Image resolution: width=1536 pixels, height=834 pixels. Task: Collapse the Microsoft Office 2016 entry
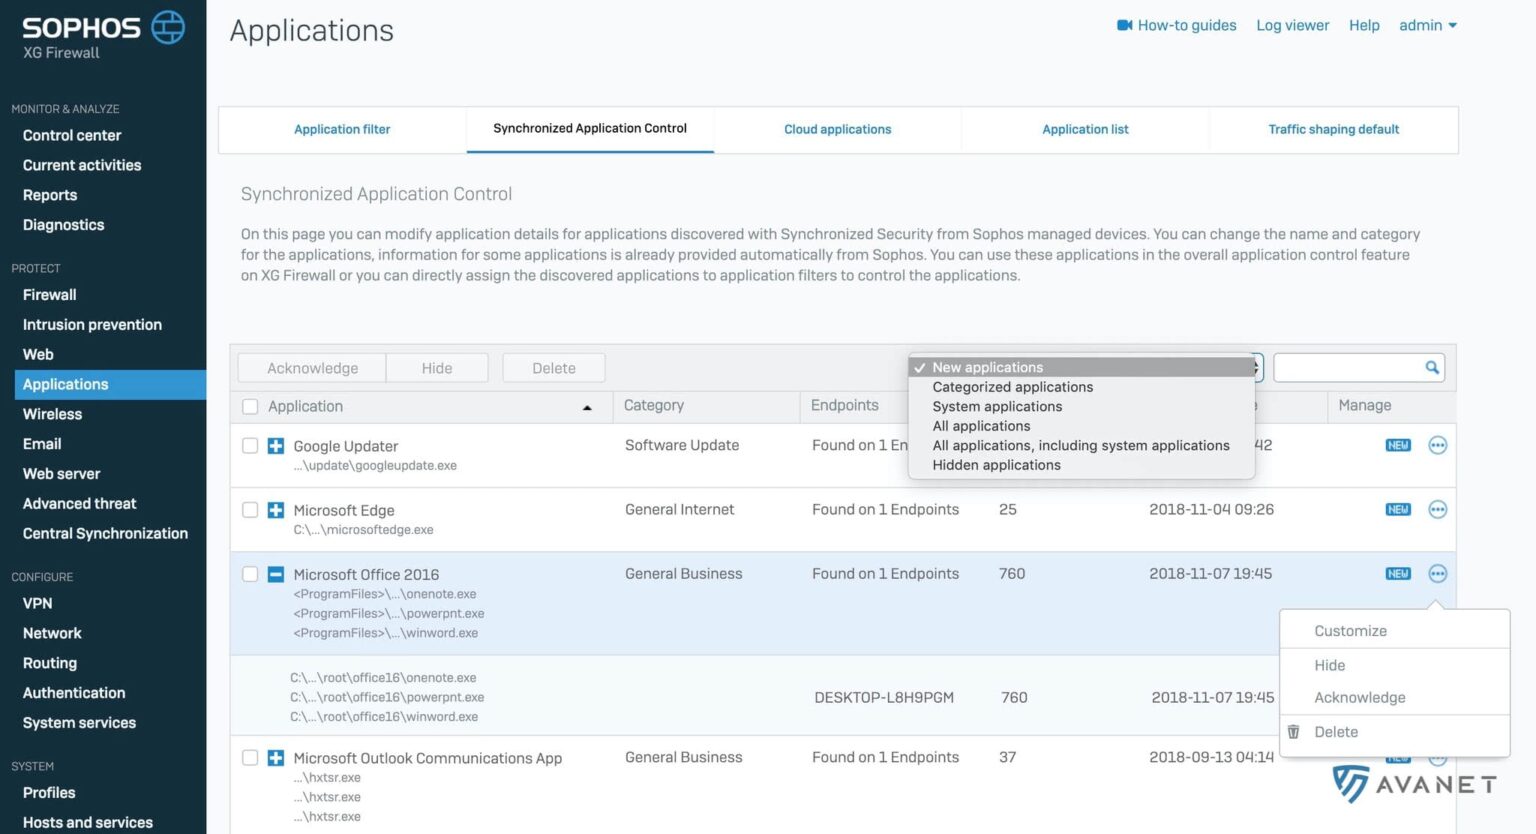coord(275,574)
